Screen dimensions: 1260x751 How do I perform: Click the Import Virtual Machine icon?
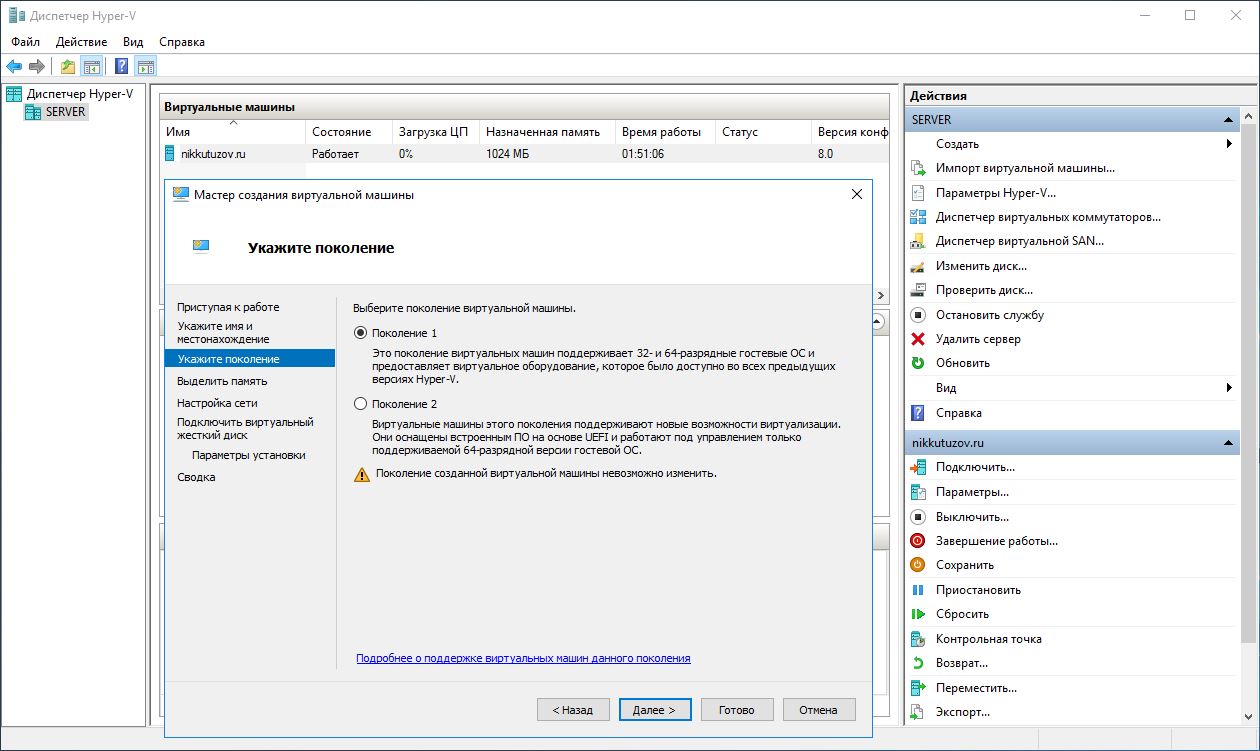point(918,168)
